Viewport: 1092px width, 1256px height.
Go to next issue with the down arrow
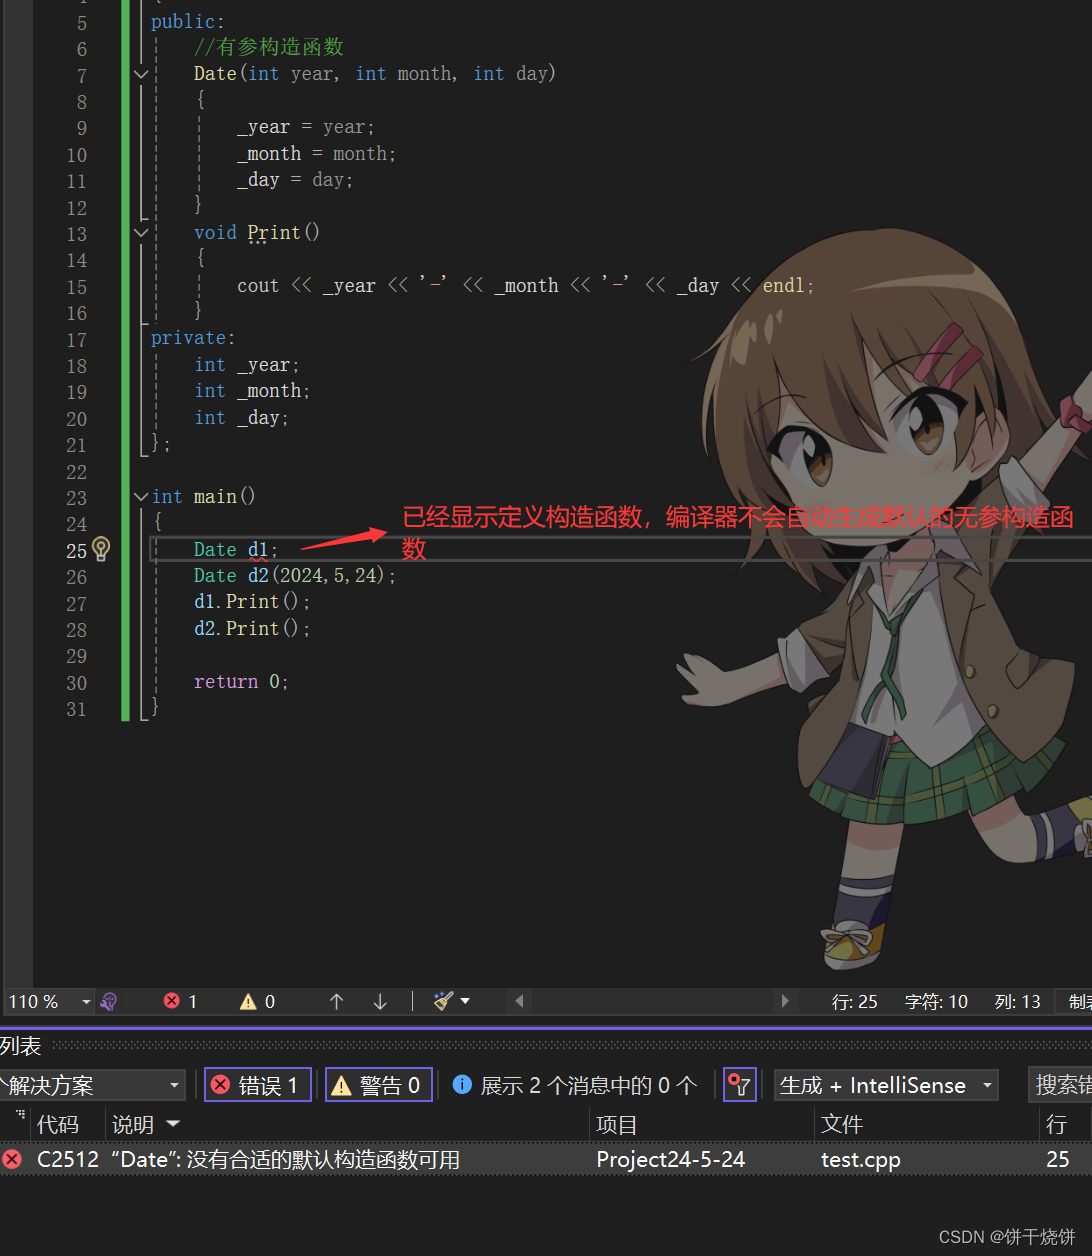[380, 1001]
